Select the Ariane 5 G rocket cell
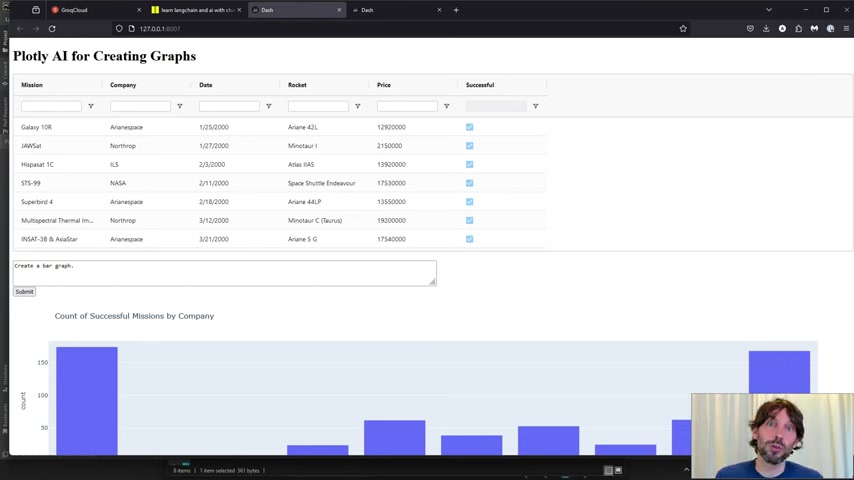Image resolution: width=854 pixels, height=480 pixels. (302, 239)
